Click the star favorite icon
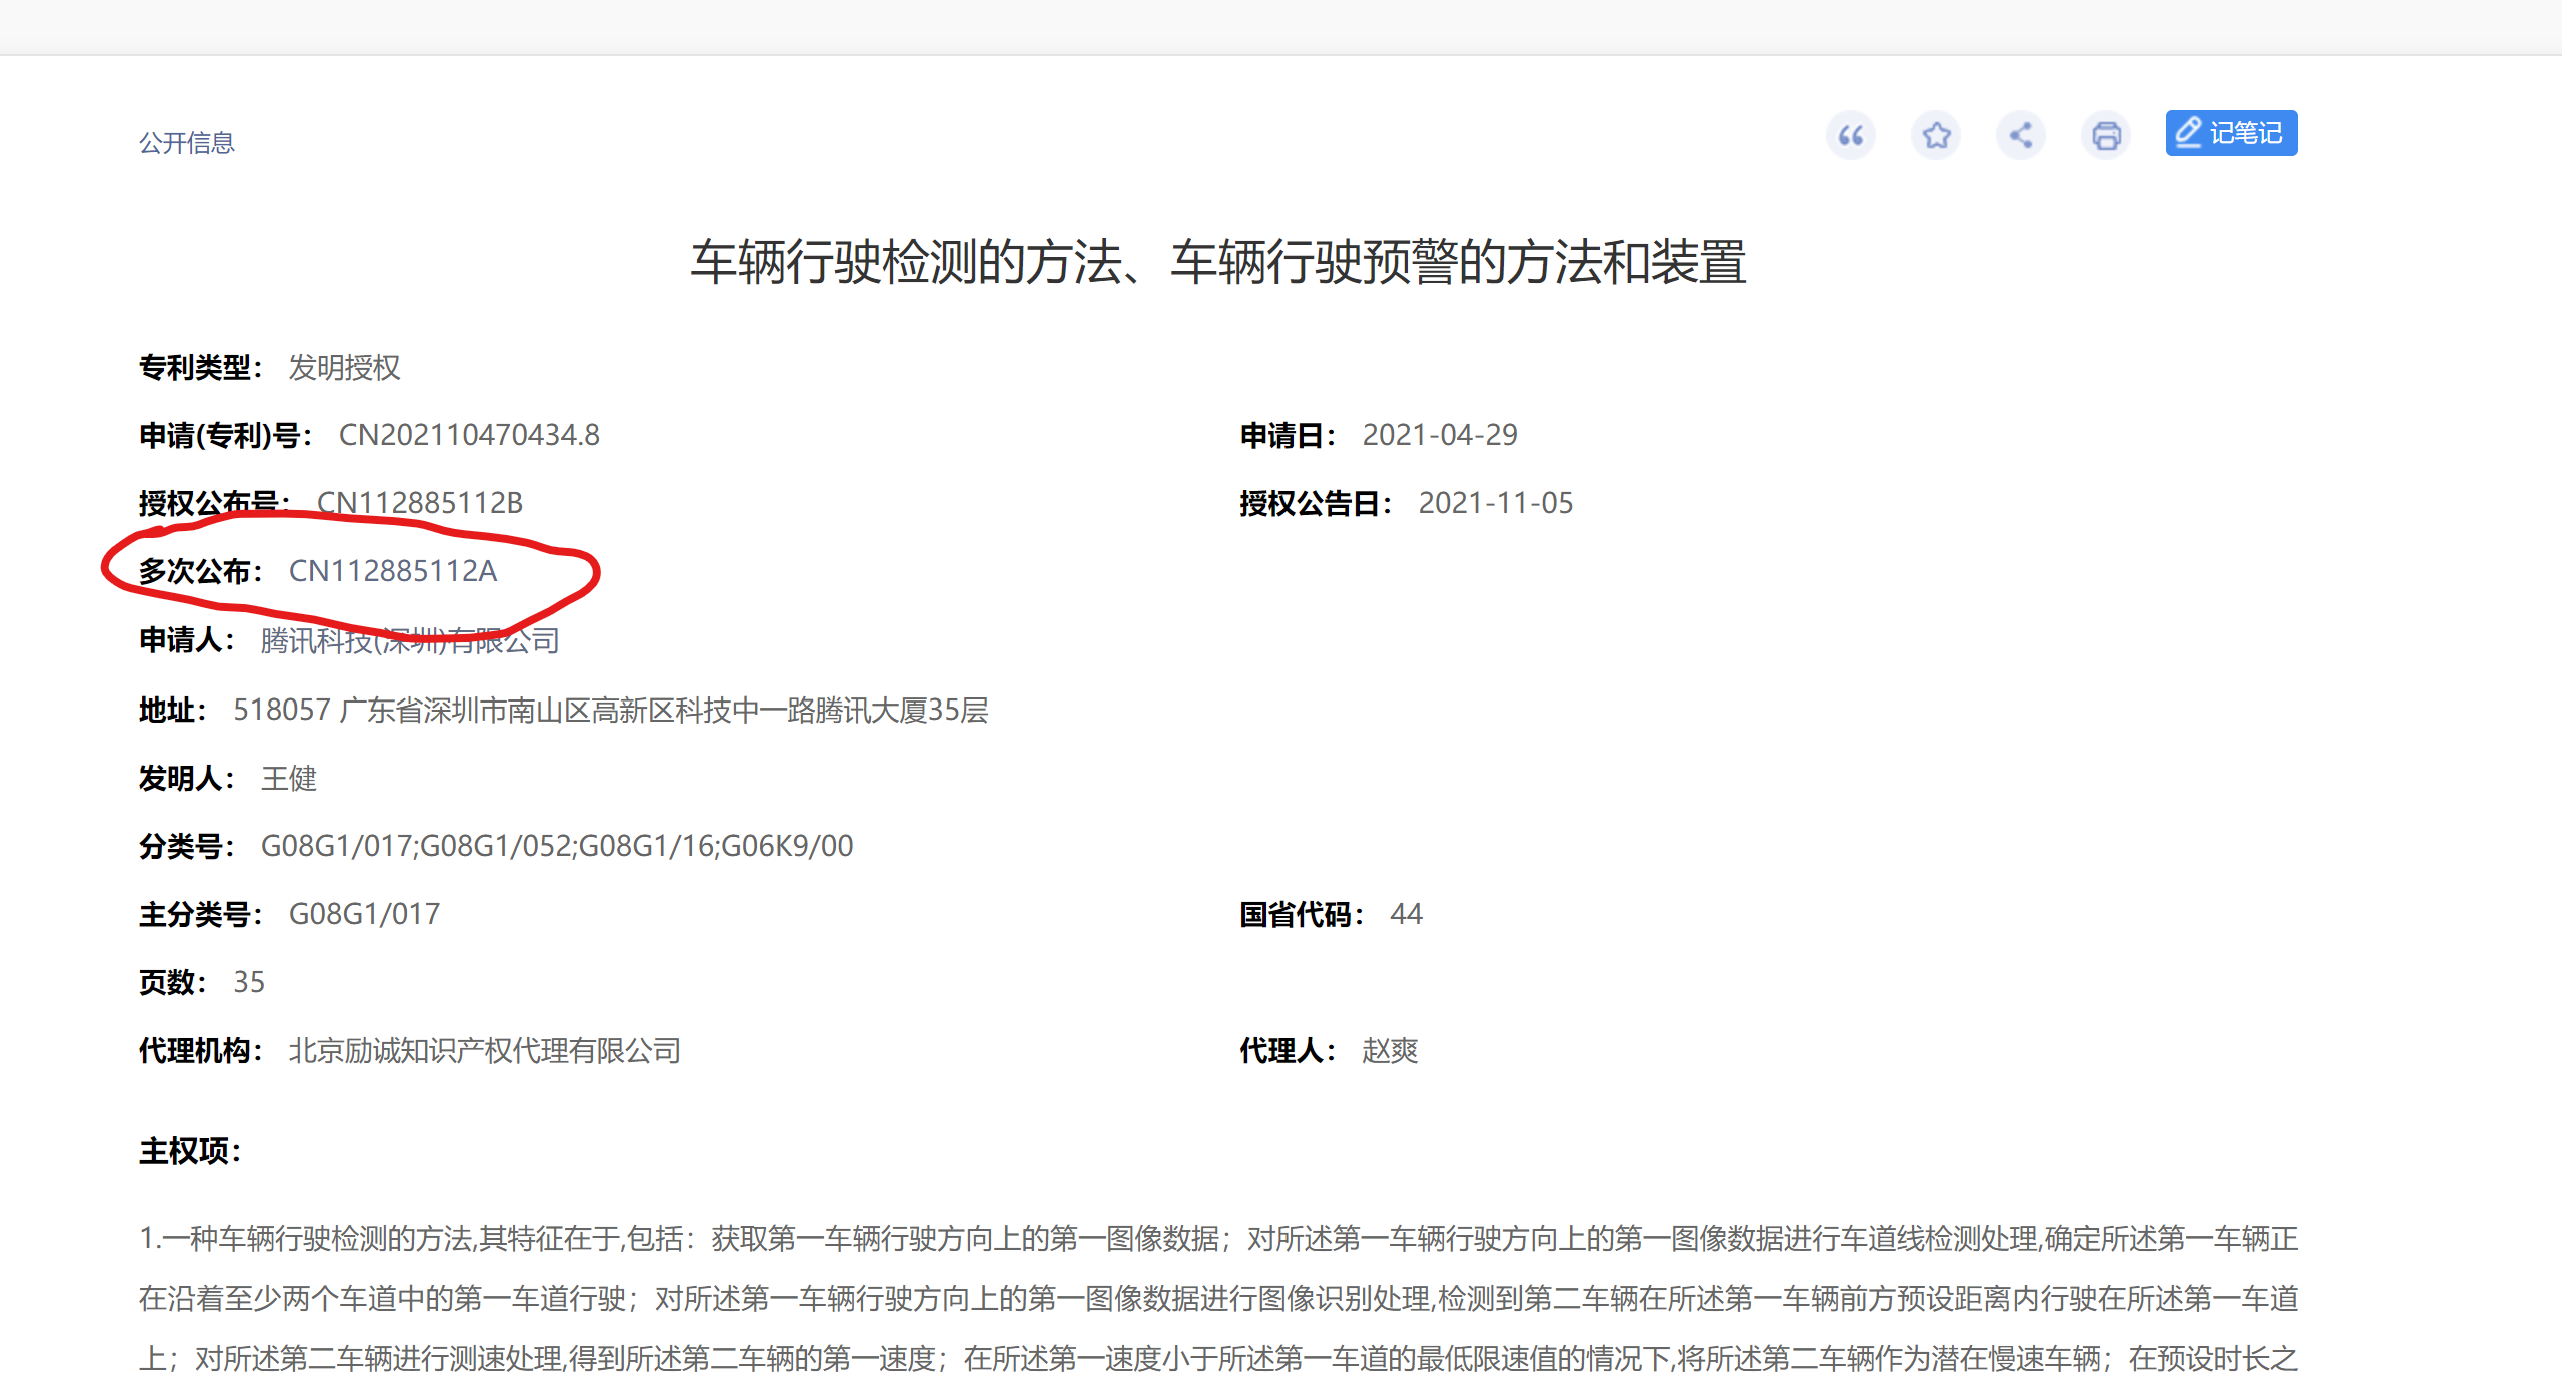 [x=1936, y=135]
